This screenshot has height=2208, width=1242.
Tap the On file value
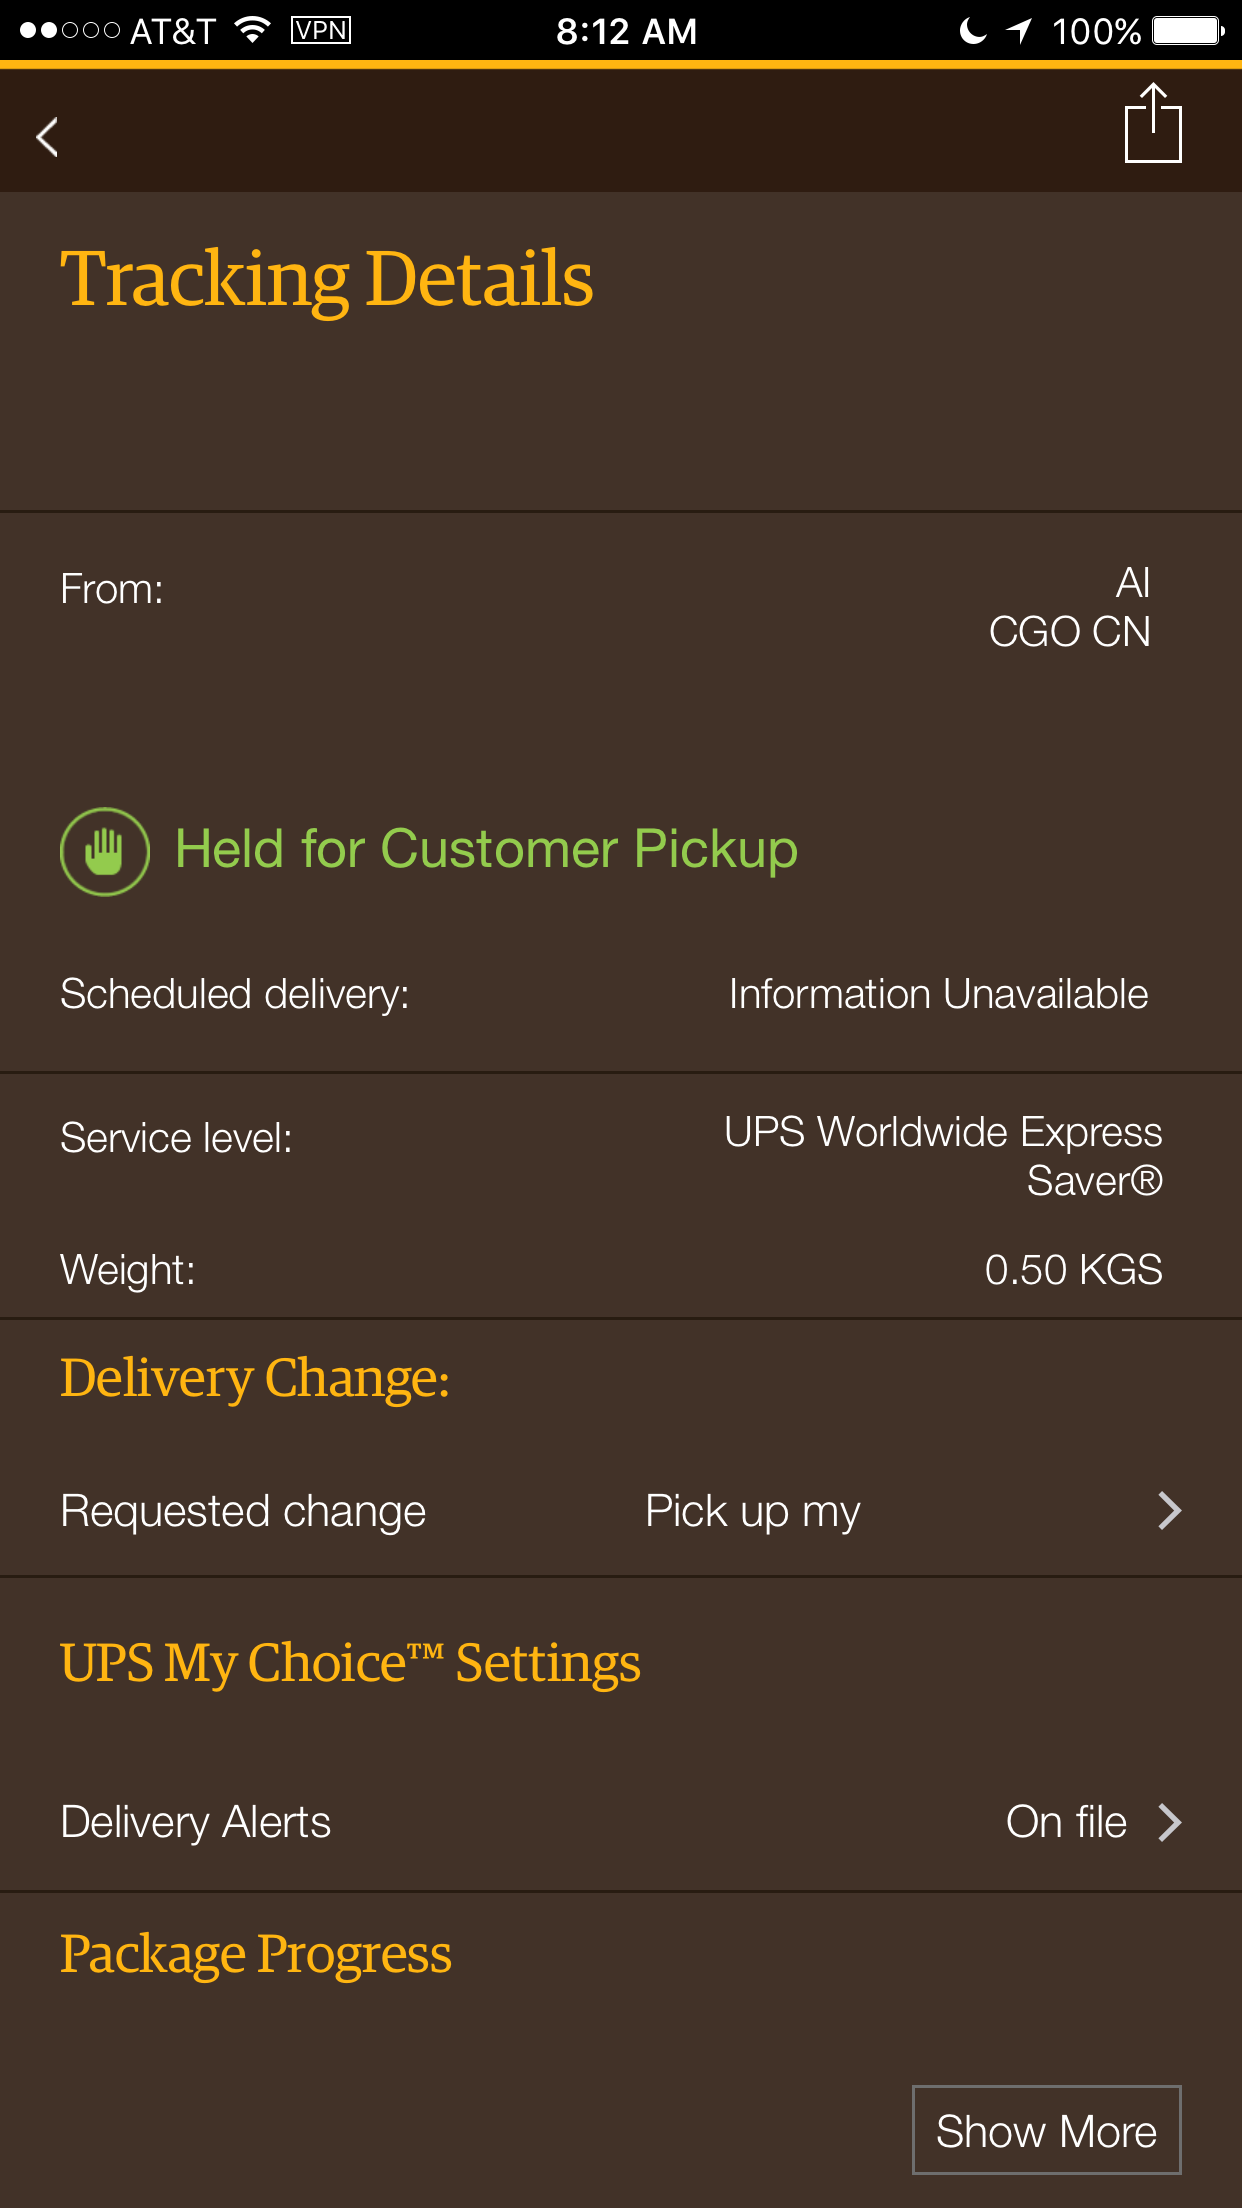1066,1822
